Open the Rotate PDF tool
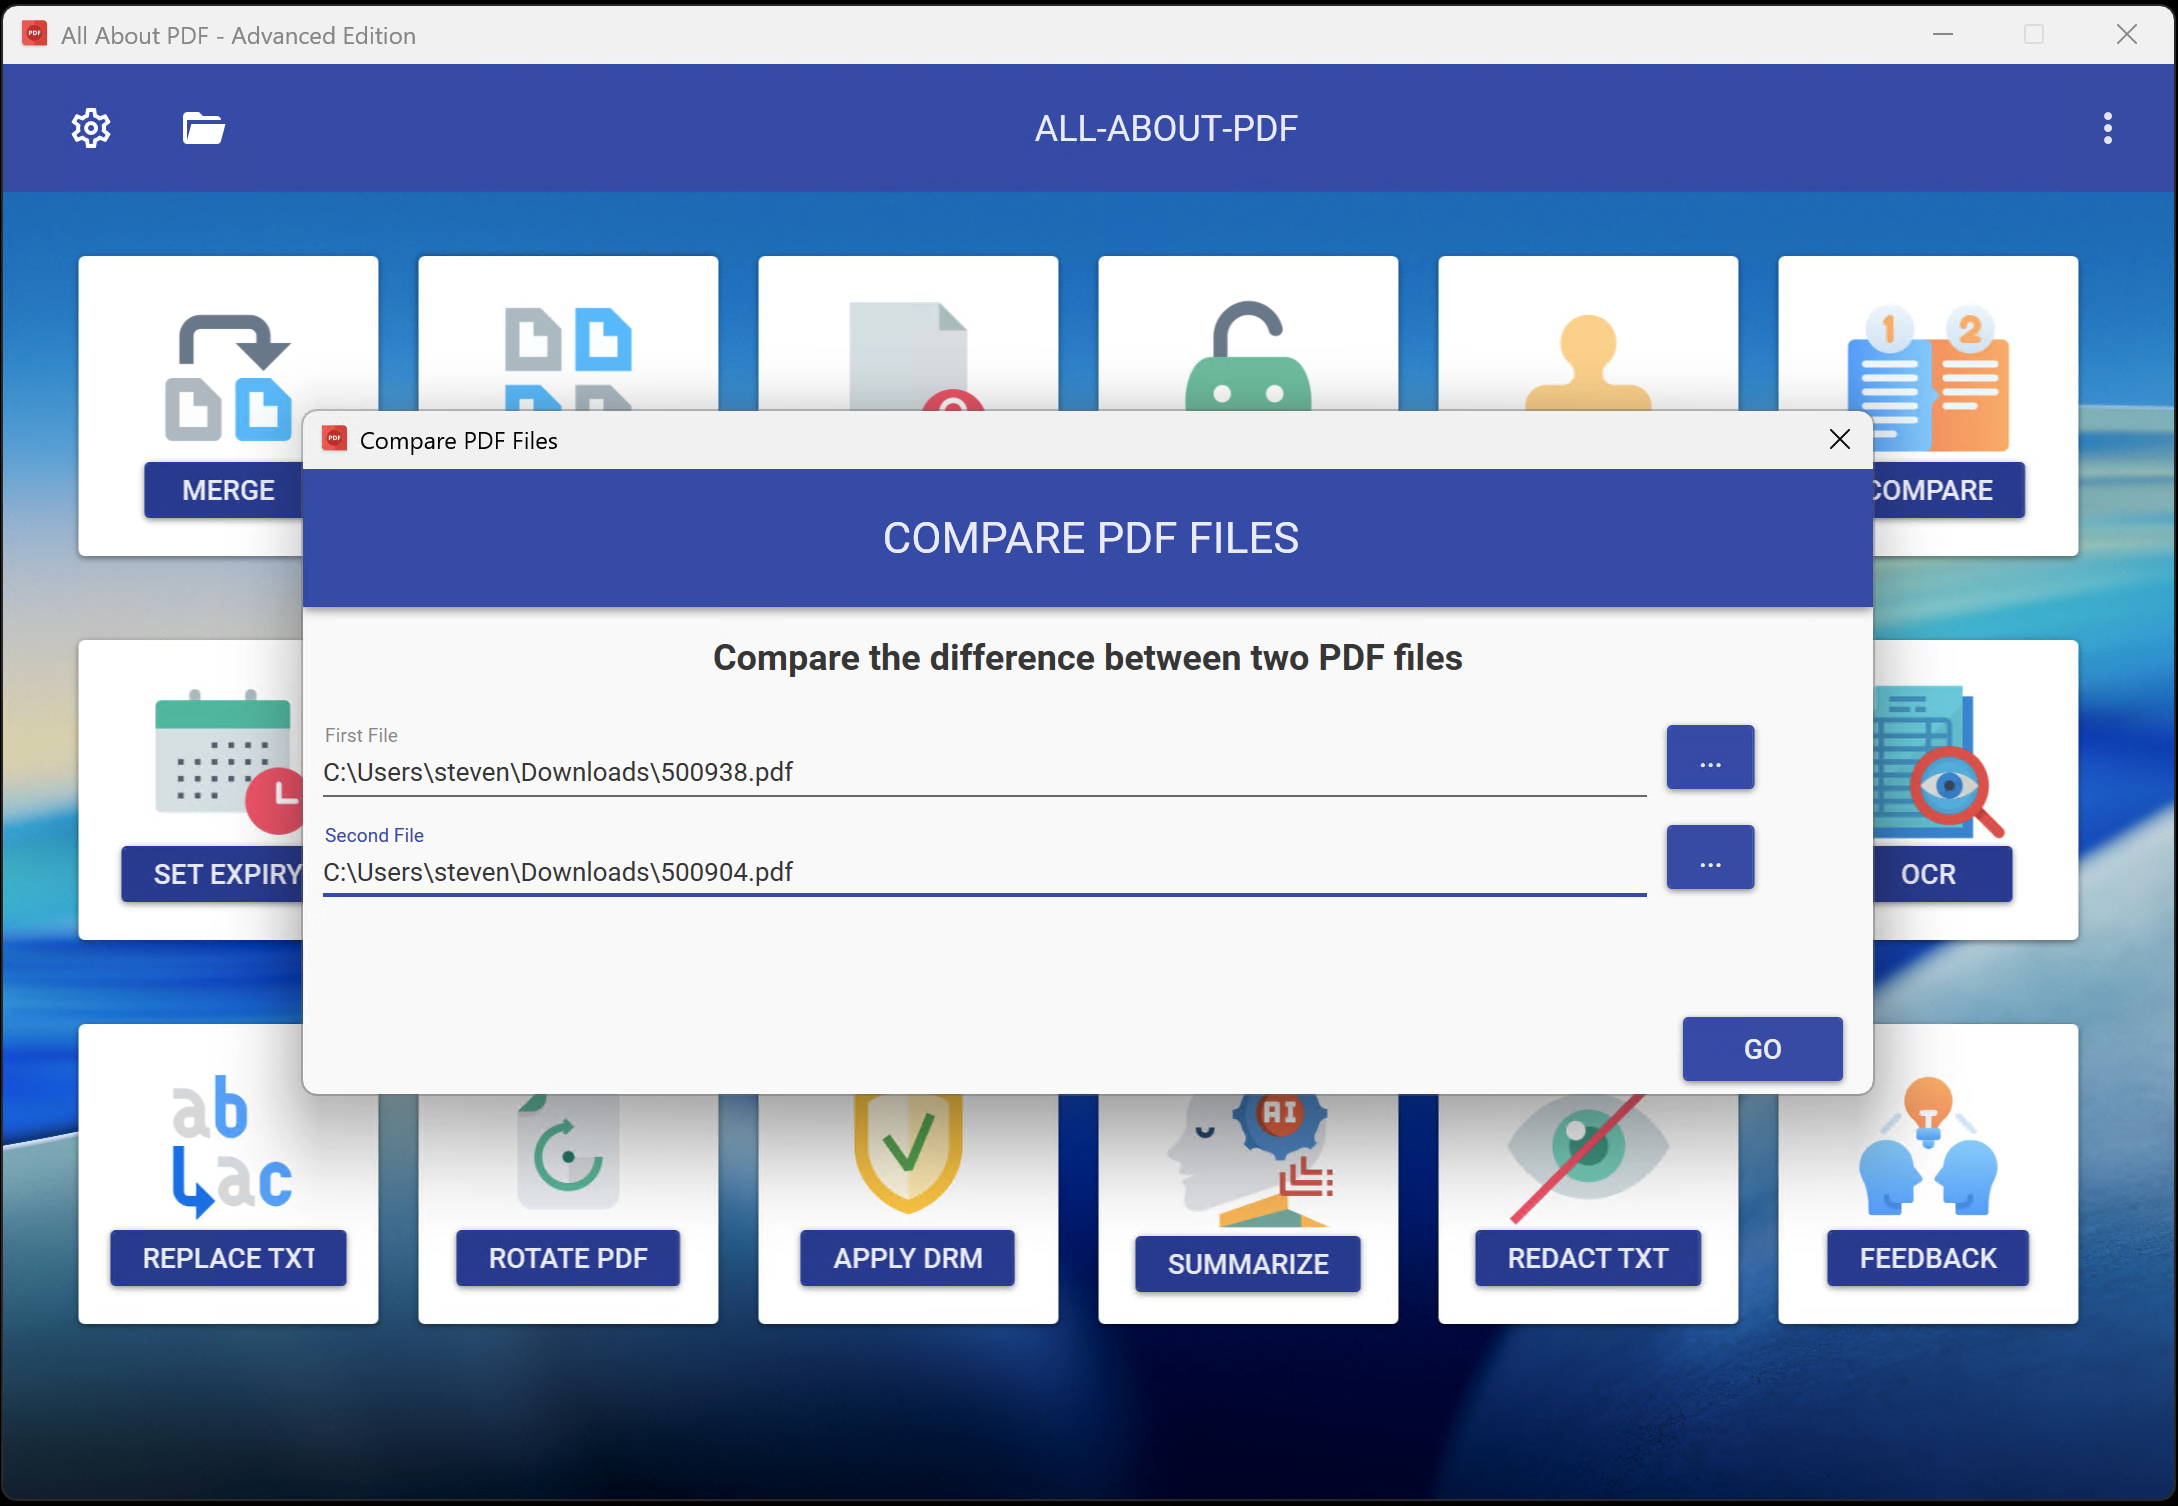The height and width of the screenshot is (1506, 2178). (x=567, y=1257)
